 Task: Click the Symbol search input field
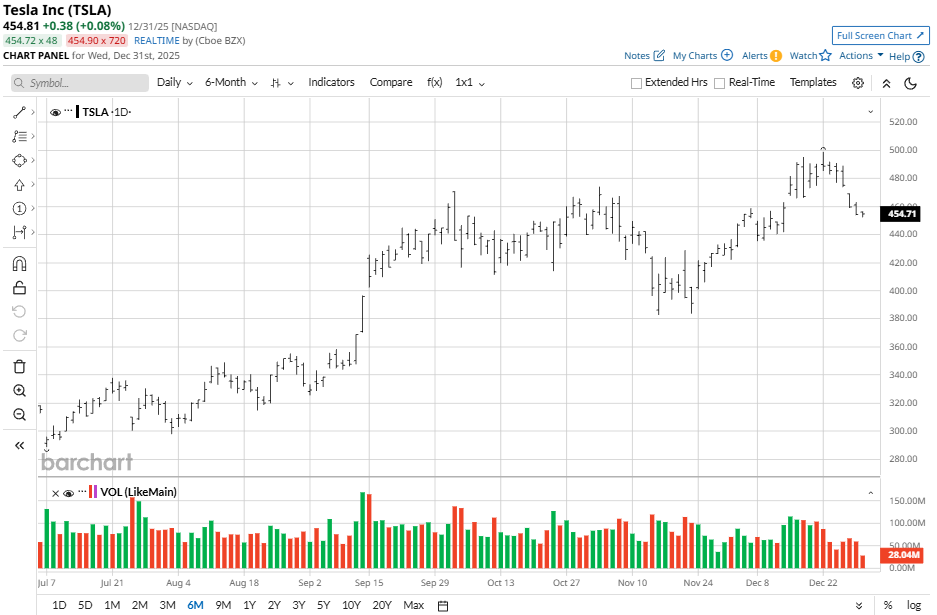coord(79,83)
